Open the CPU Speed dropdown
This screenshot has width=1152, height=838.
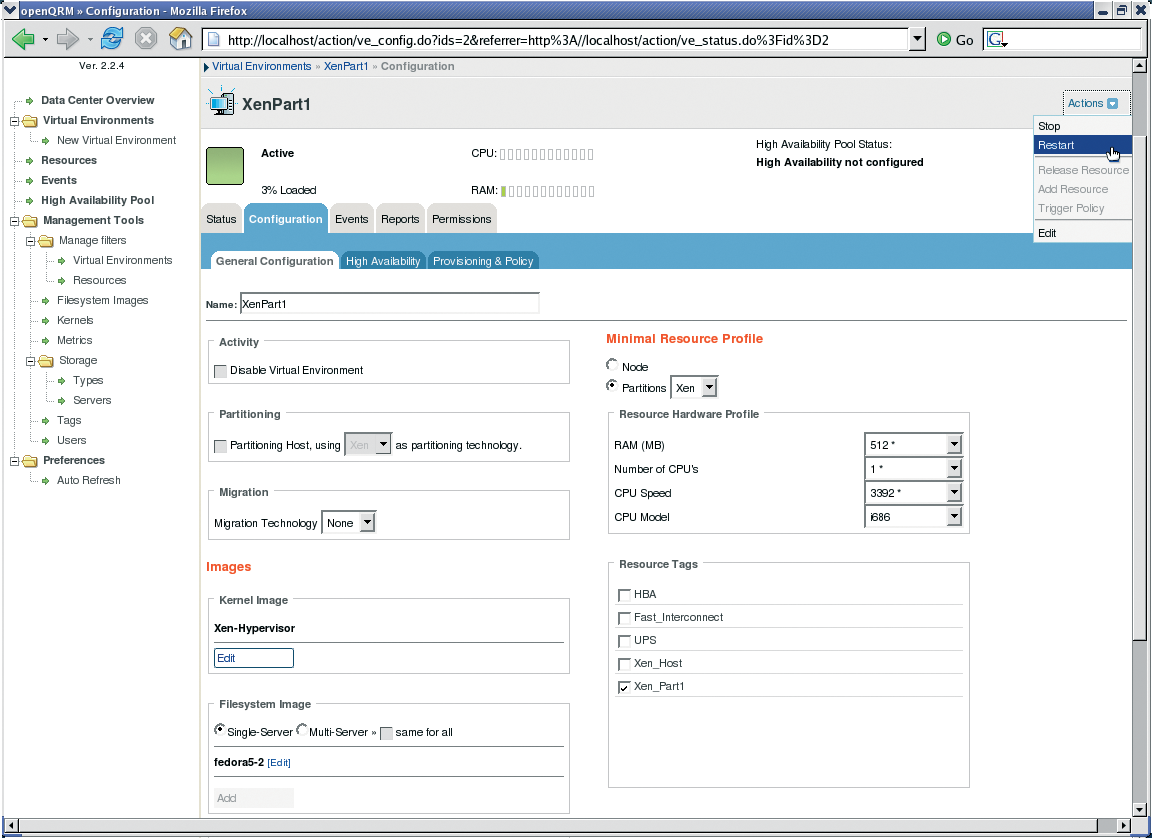(914, 493)
